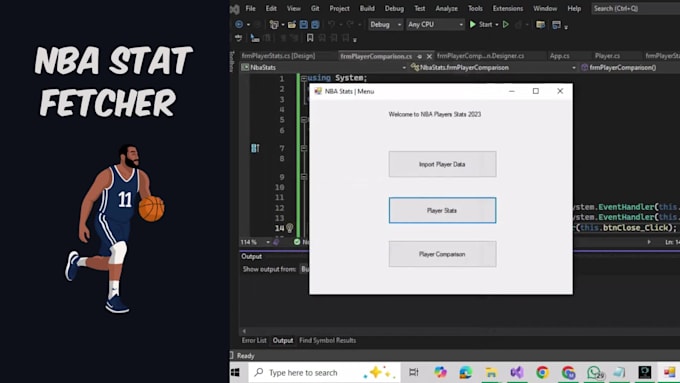Image resolution: width=680 pixels, height=383 pixels.
Task: Expand the Start button dropdown arrow
Action: (497, 25)
